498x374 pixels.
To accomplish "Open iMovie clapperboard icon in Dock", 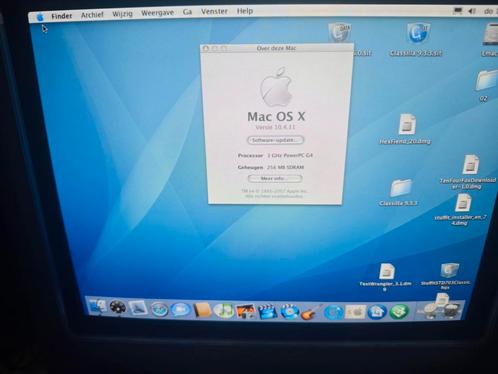I will coord(267,312).
